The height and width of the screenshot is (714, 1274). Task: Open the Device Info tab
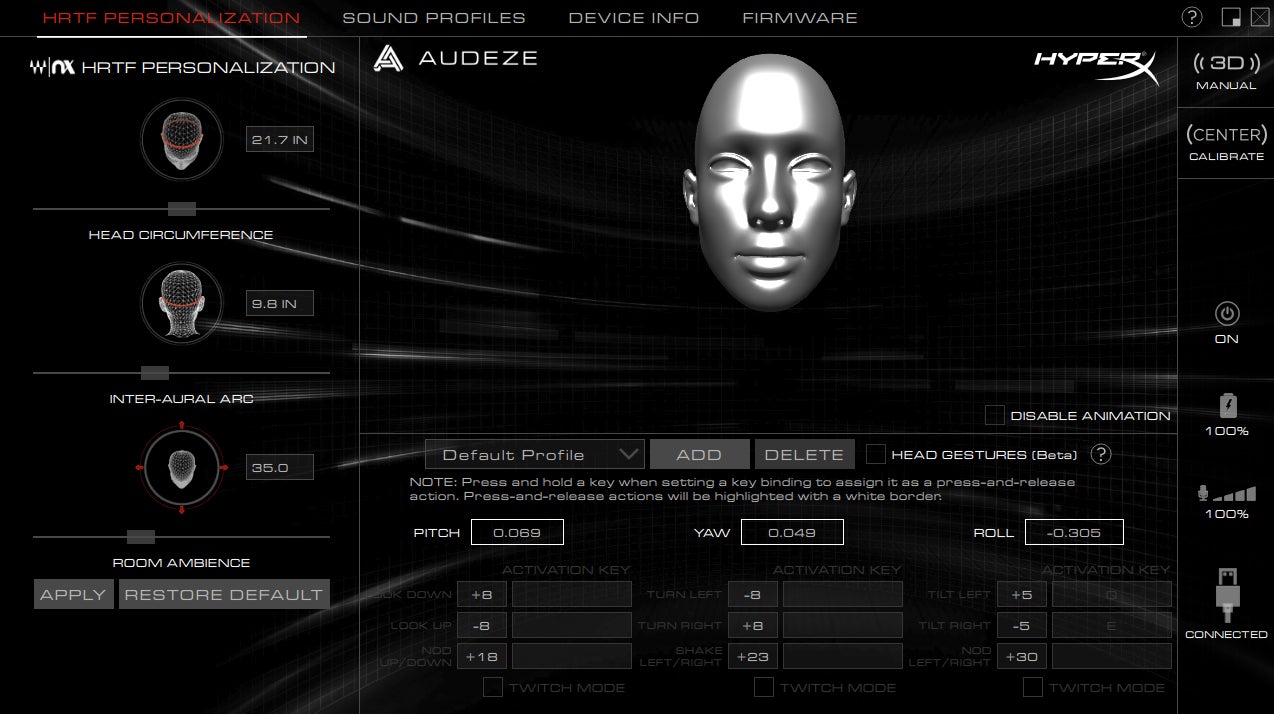[x=634, y=18]
